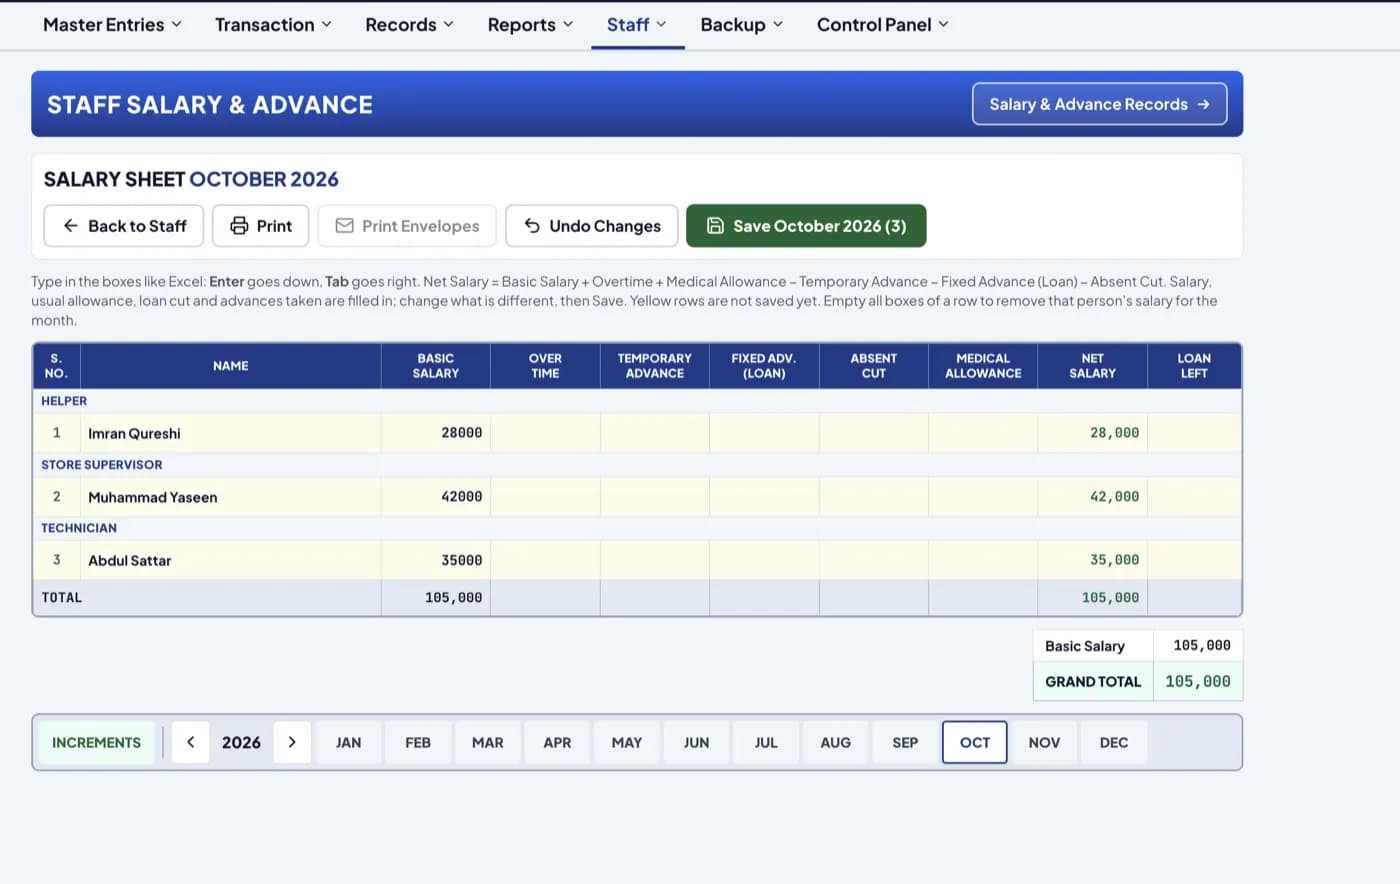Open the Control Panel menu
1400x884 pixels.
882,25
